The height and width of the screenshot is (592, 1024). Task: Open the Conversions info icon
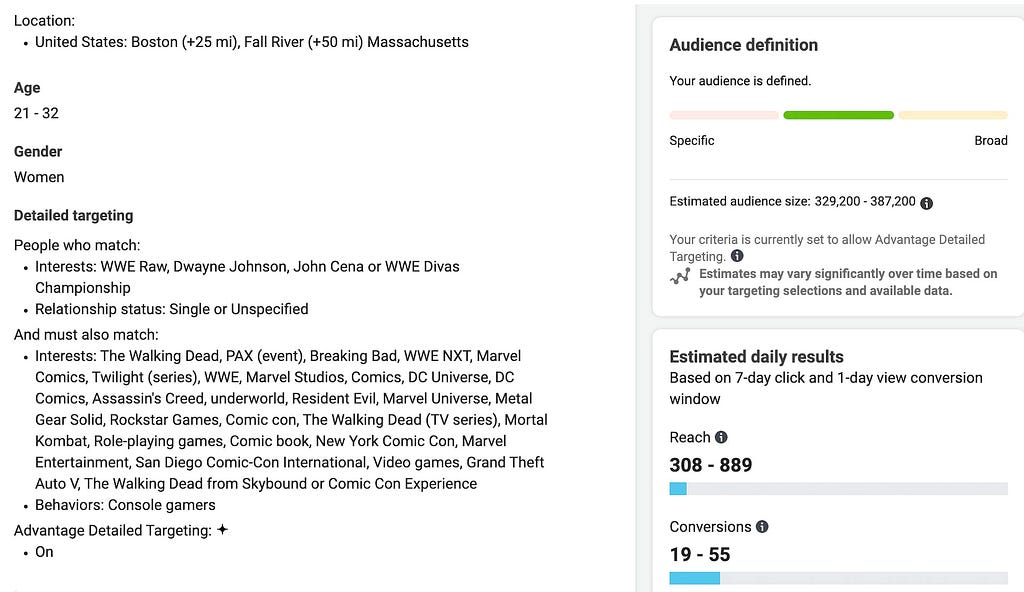coord(761,527)
